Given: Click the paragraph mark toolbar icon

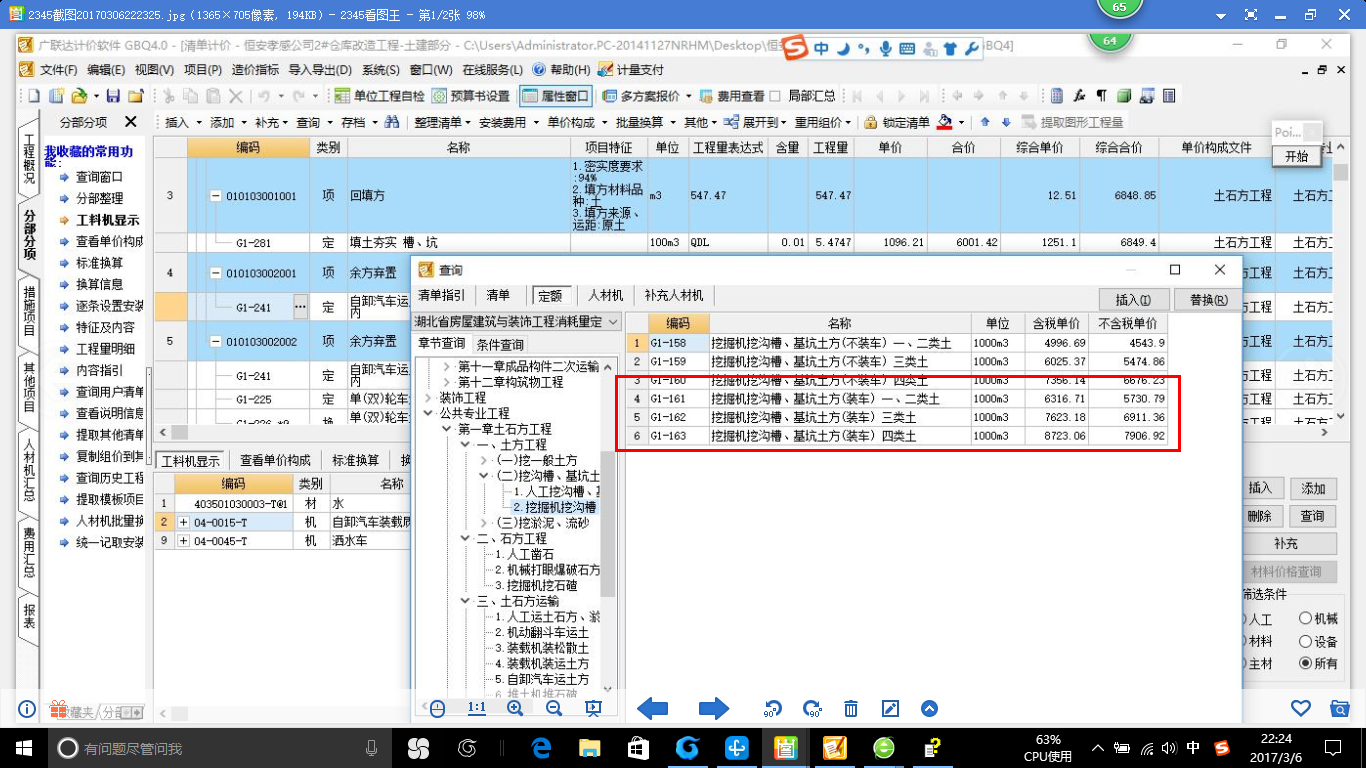Looking at the screenshot, I should 1101,96.
